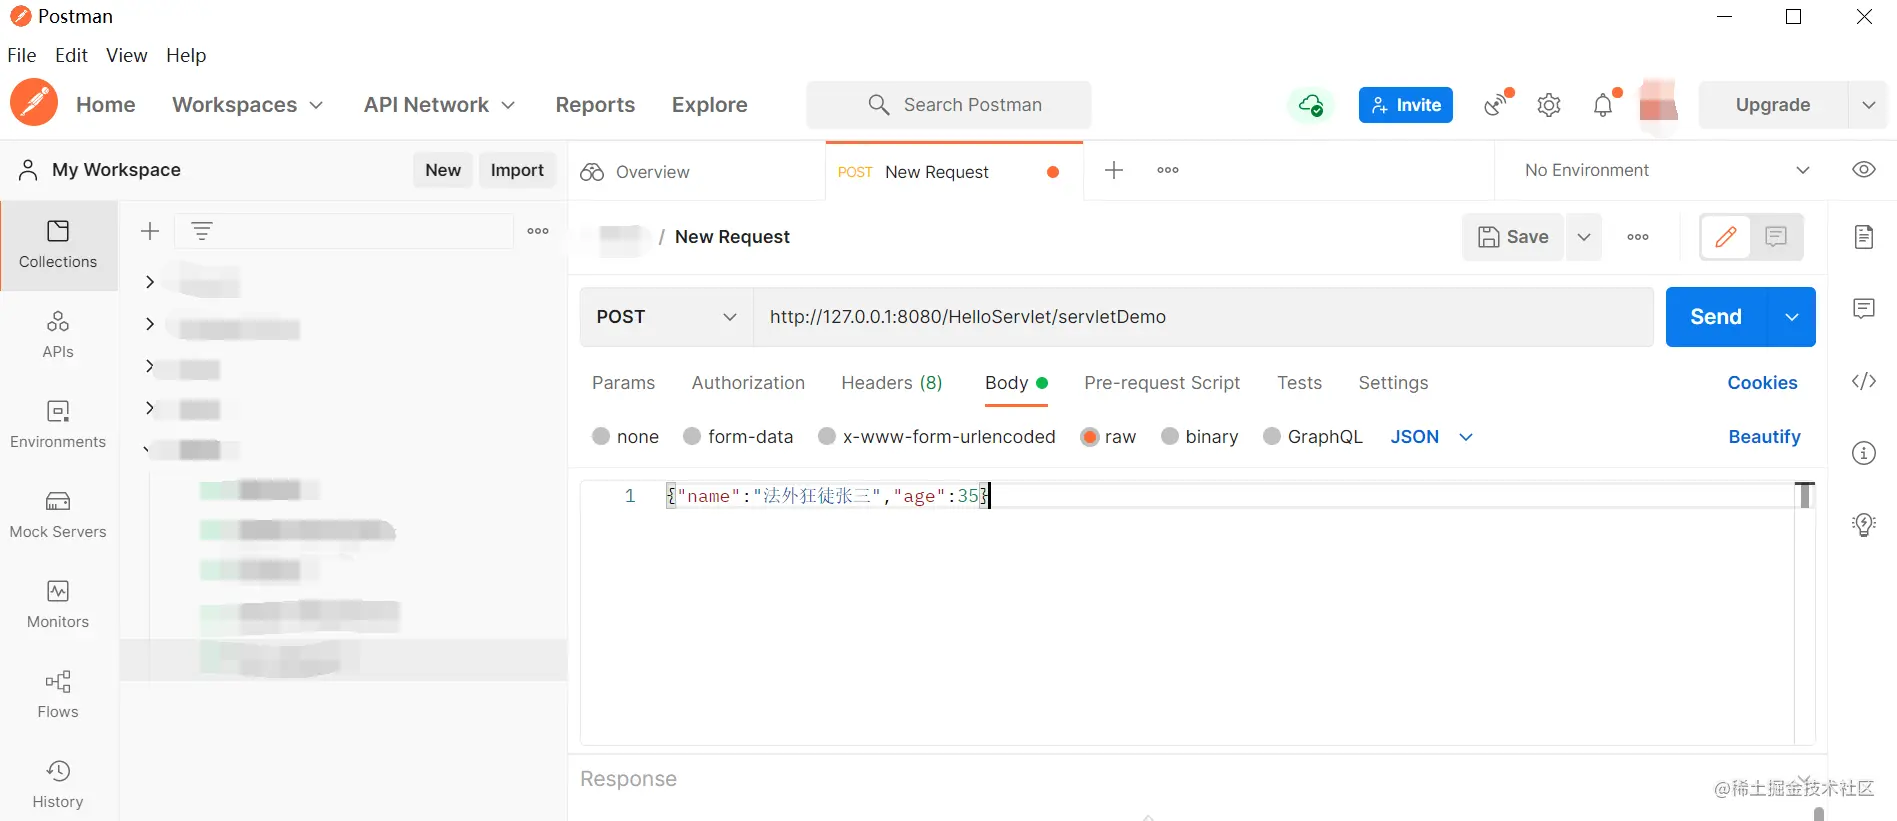Select the x-www-form-urlencoded body type
1897x821 pixels.
pyautogui.click(x=827, y=437)
